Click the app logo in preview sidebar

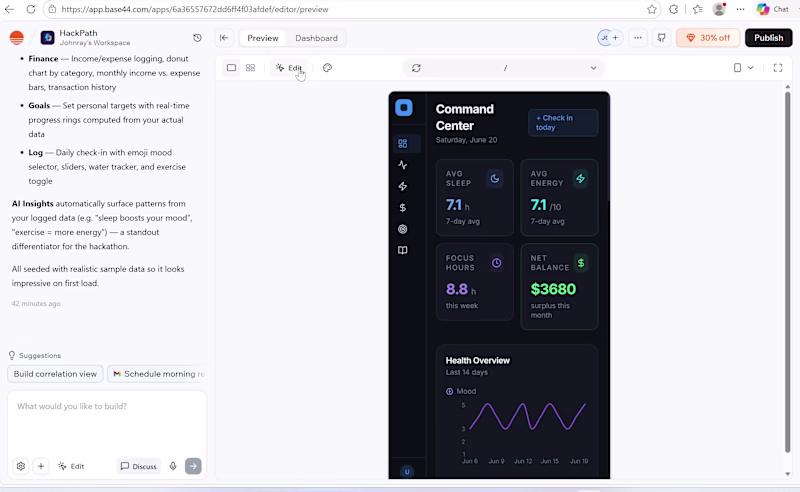[404, 108]
